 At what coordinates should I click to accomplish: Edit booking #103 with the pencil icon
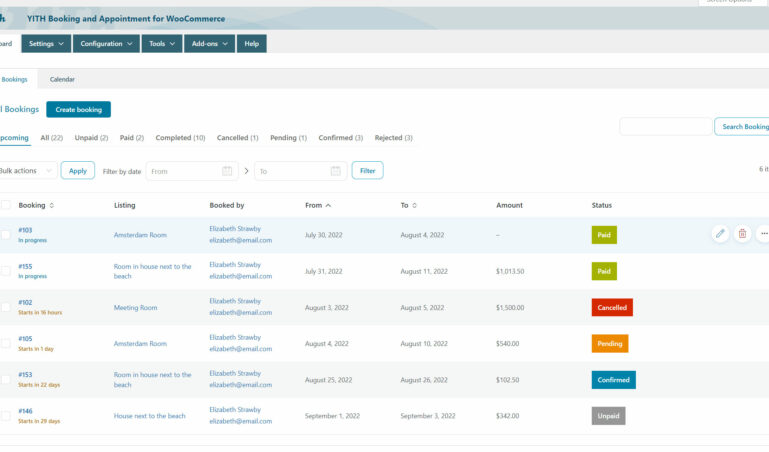[x=720, y=234]
